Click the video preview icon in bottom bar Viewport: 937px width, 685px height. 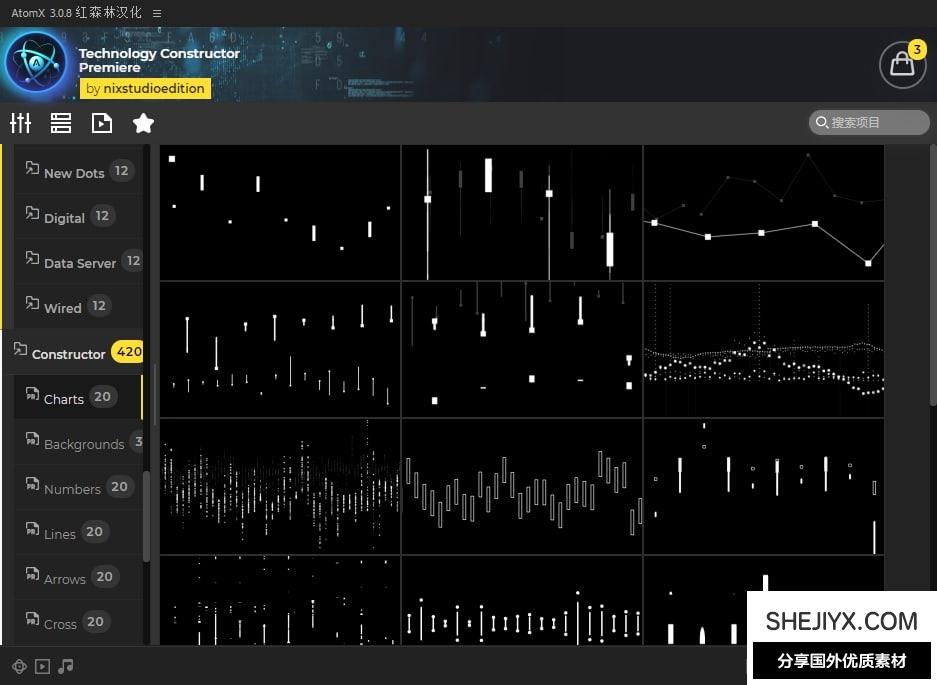[42, 667]
